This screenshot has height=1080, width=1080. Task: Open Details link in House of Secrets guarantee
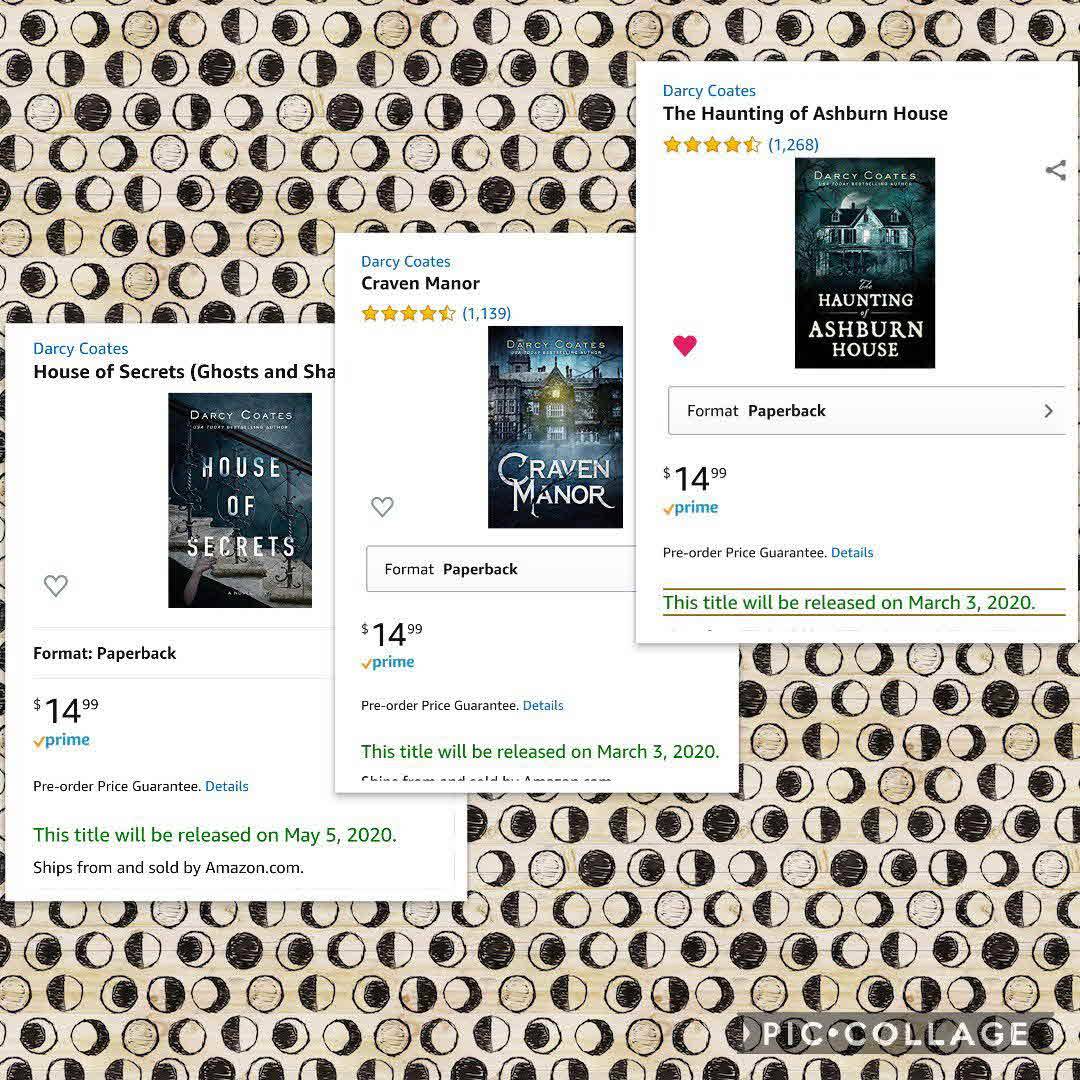[x=227, y=786]
